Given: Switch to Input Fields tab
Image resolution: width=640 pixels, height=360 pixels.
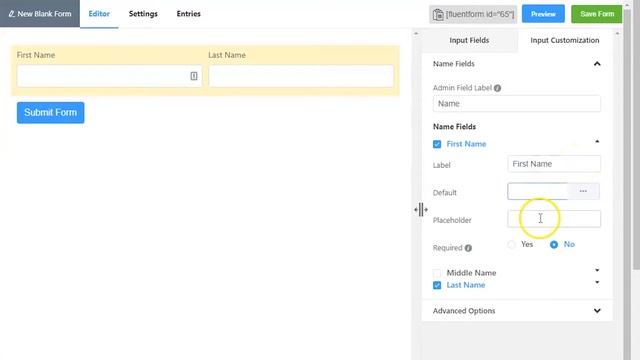Looking at the screenshot, I should click(469, 40).
